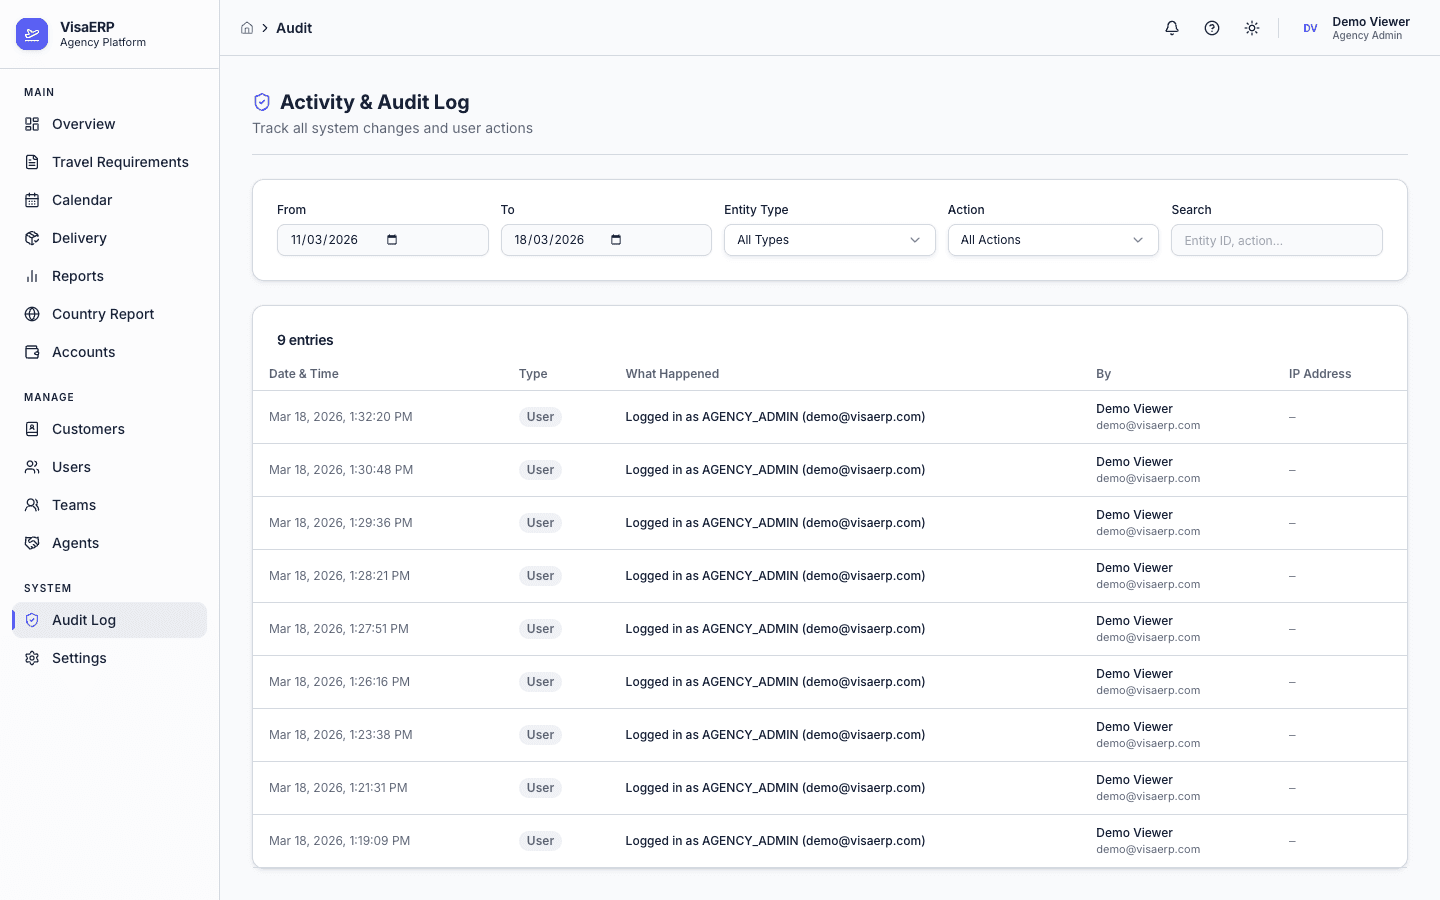Open the Calendar icon in the sidebar

32,199
